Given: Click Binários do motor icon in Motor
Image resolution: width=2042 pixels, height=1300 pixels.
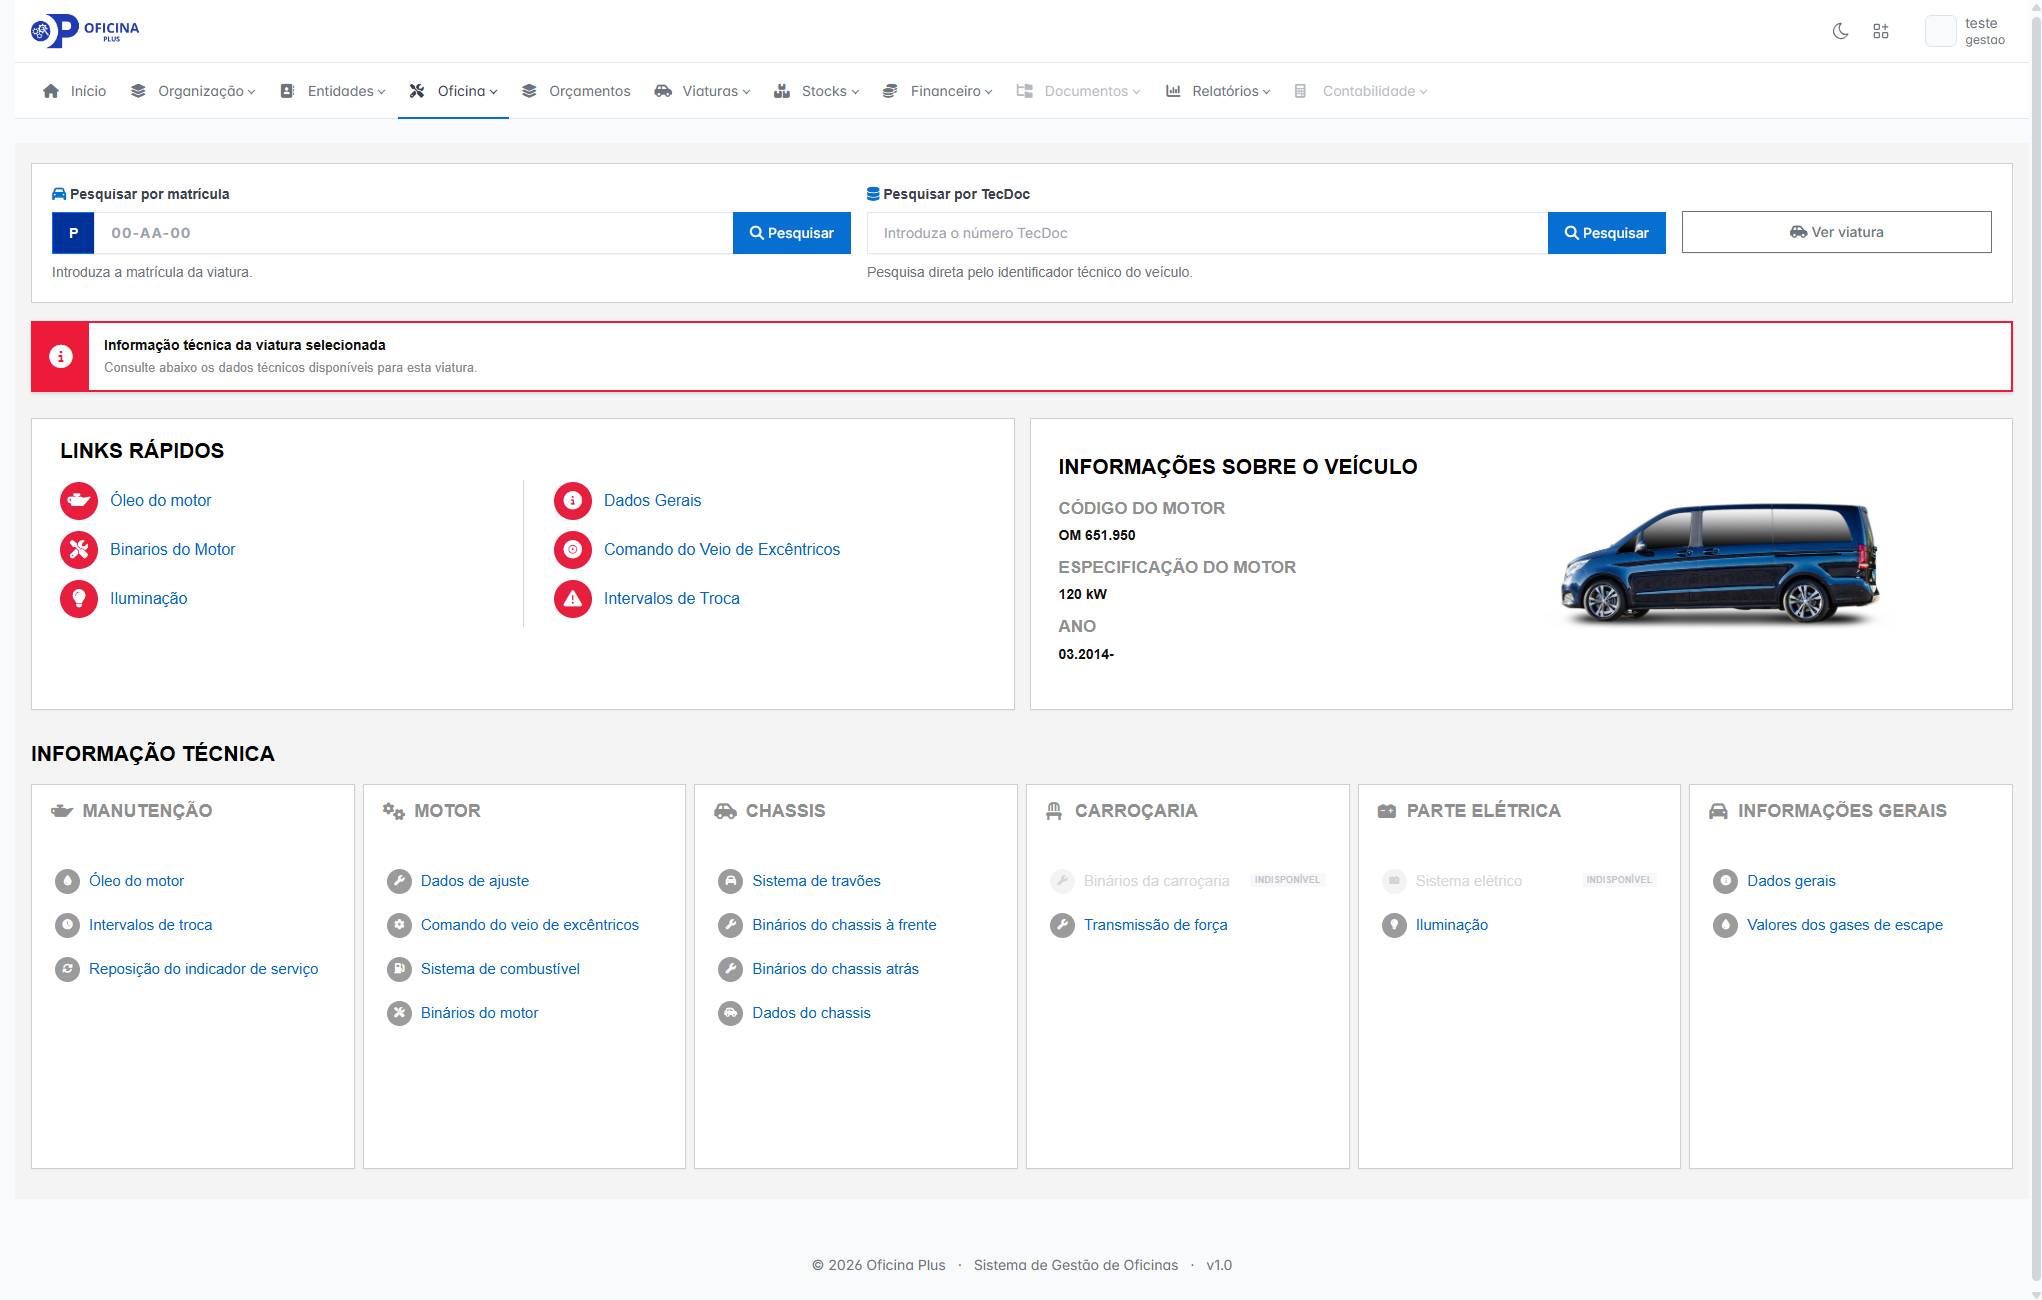Looking at the screenshot, I should point(399,1013).
